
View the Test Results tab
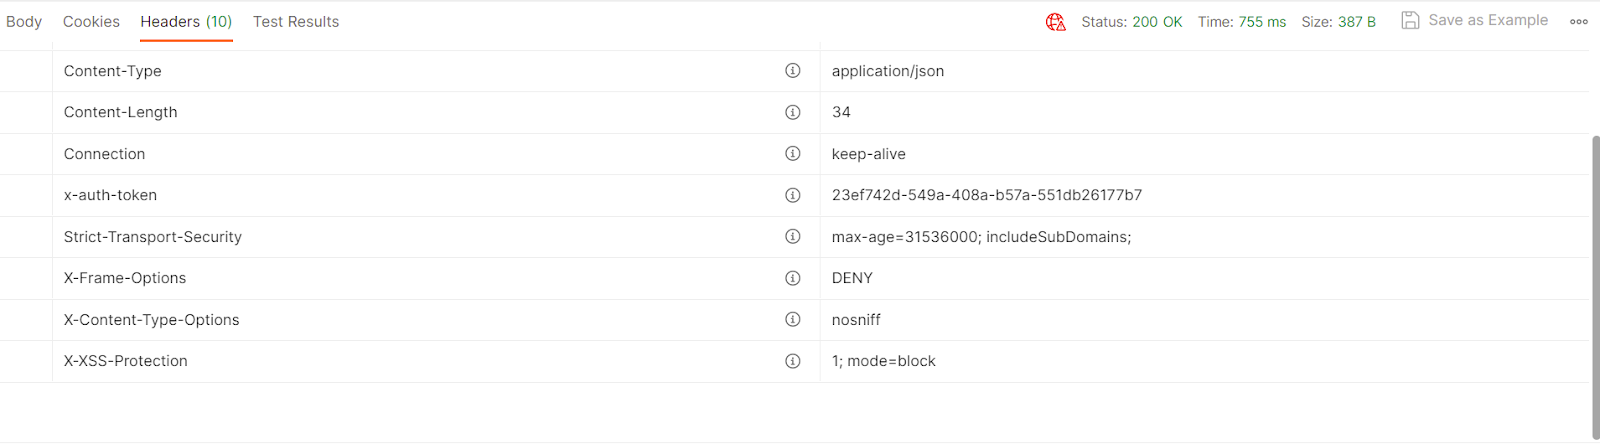pyautogui.click(x=296, y=21)
